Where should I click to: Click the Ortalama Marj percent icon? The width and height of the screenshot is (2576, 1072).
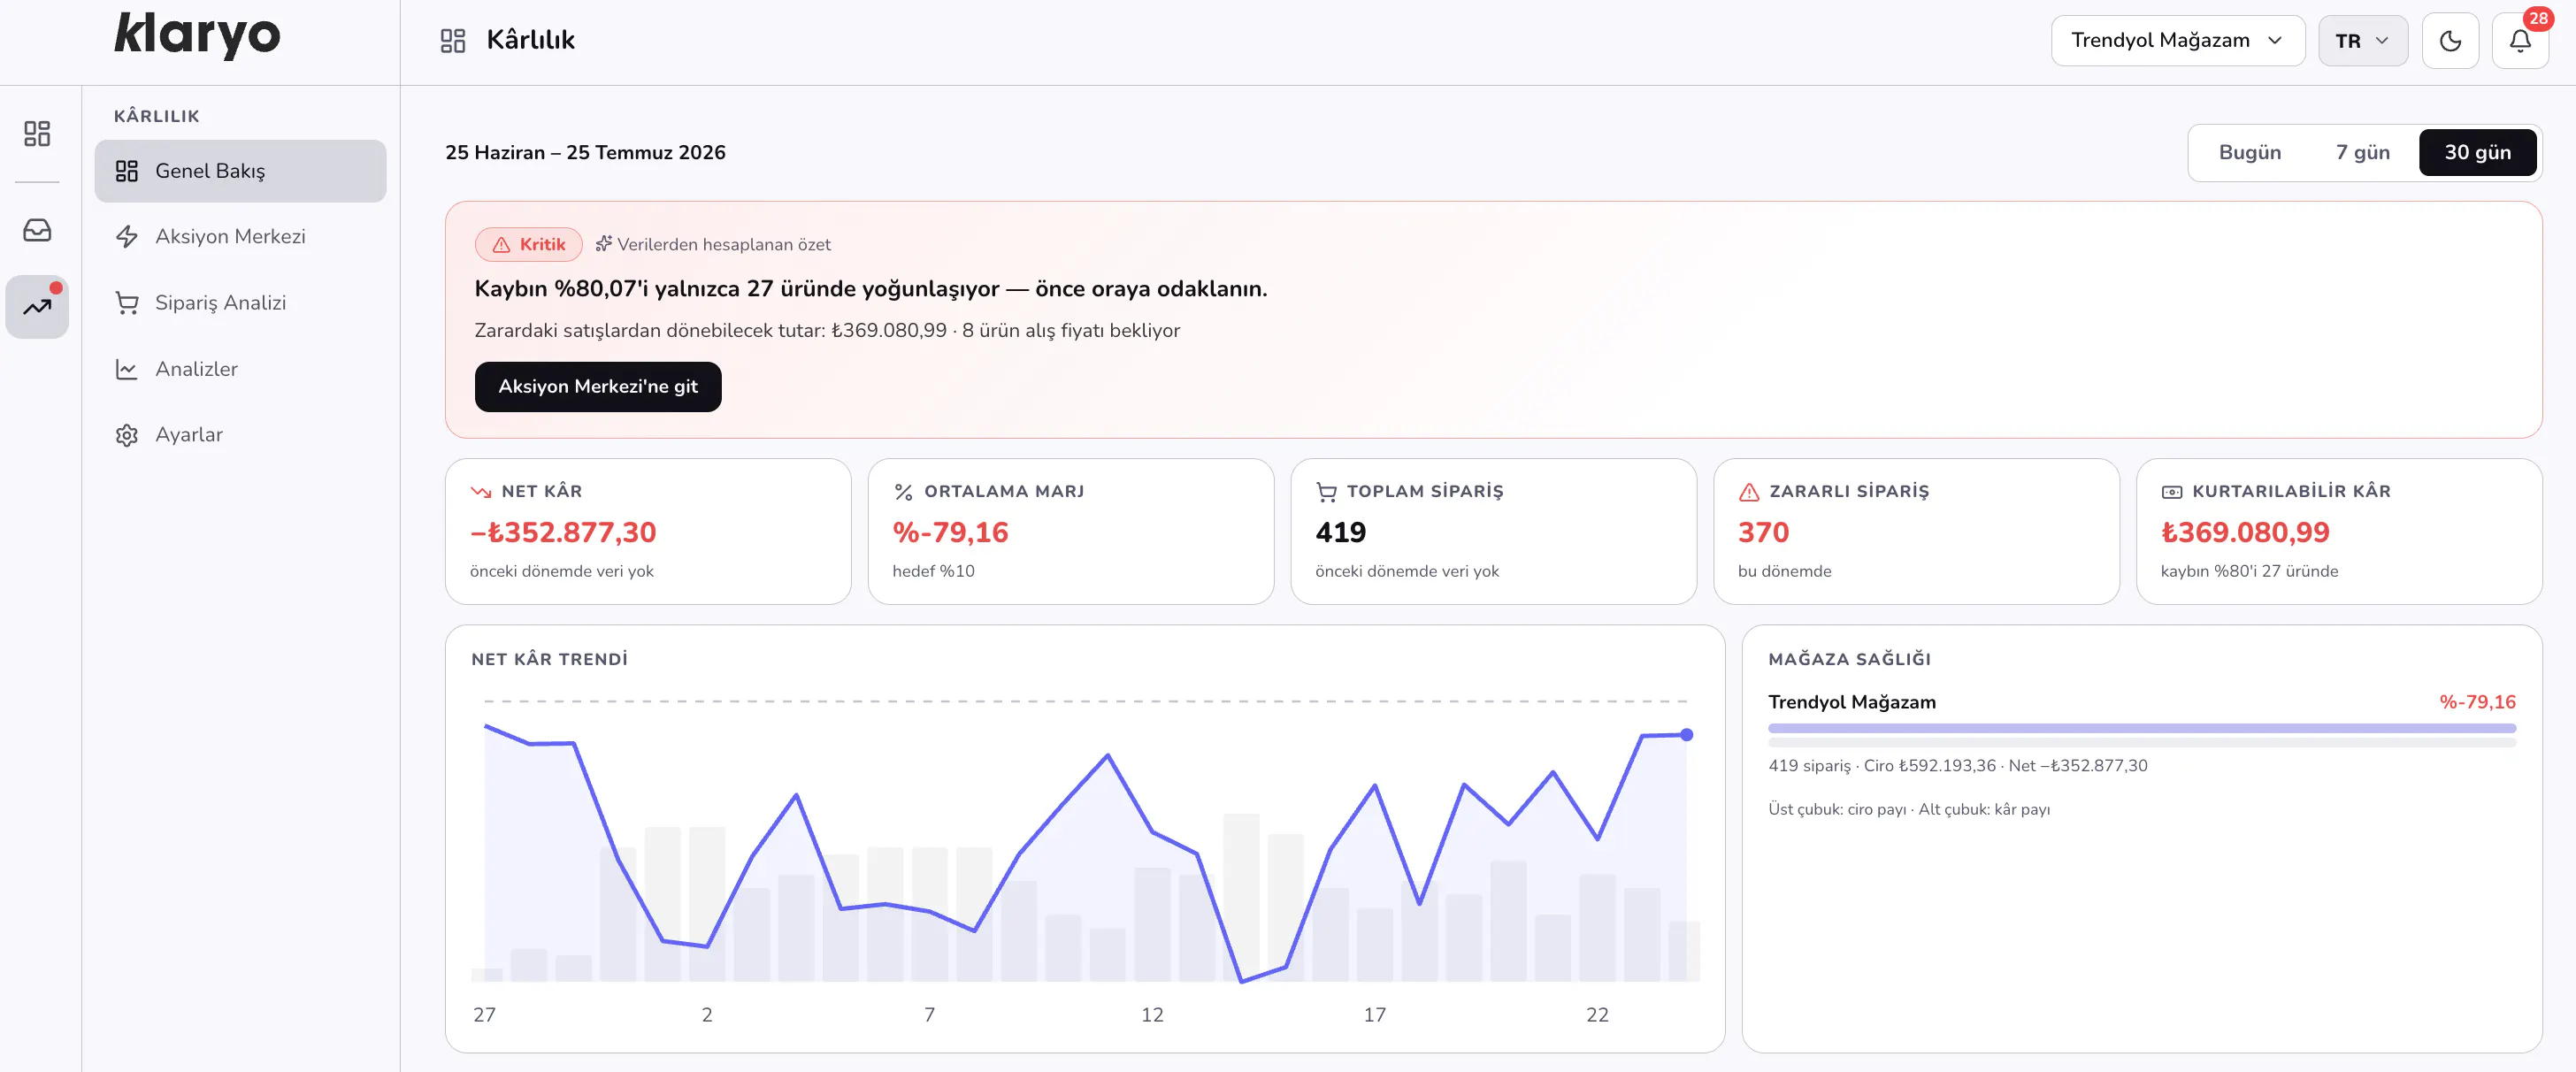click(904, 492)
